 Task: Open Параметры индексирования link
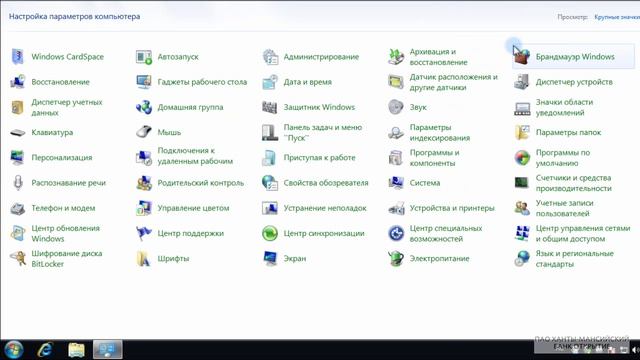[440, 133]
